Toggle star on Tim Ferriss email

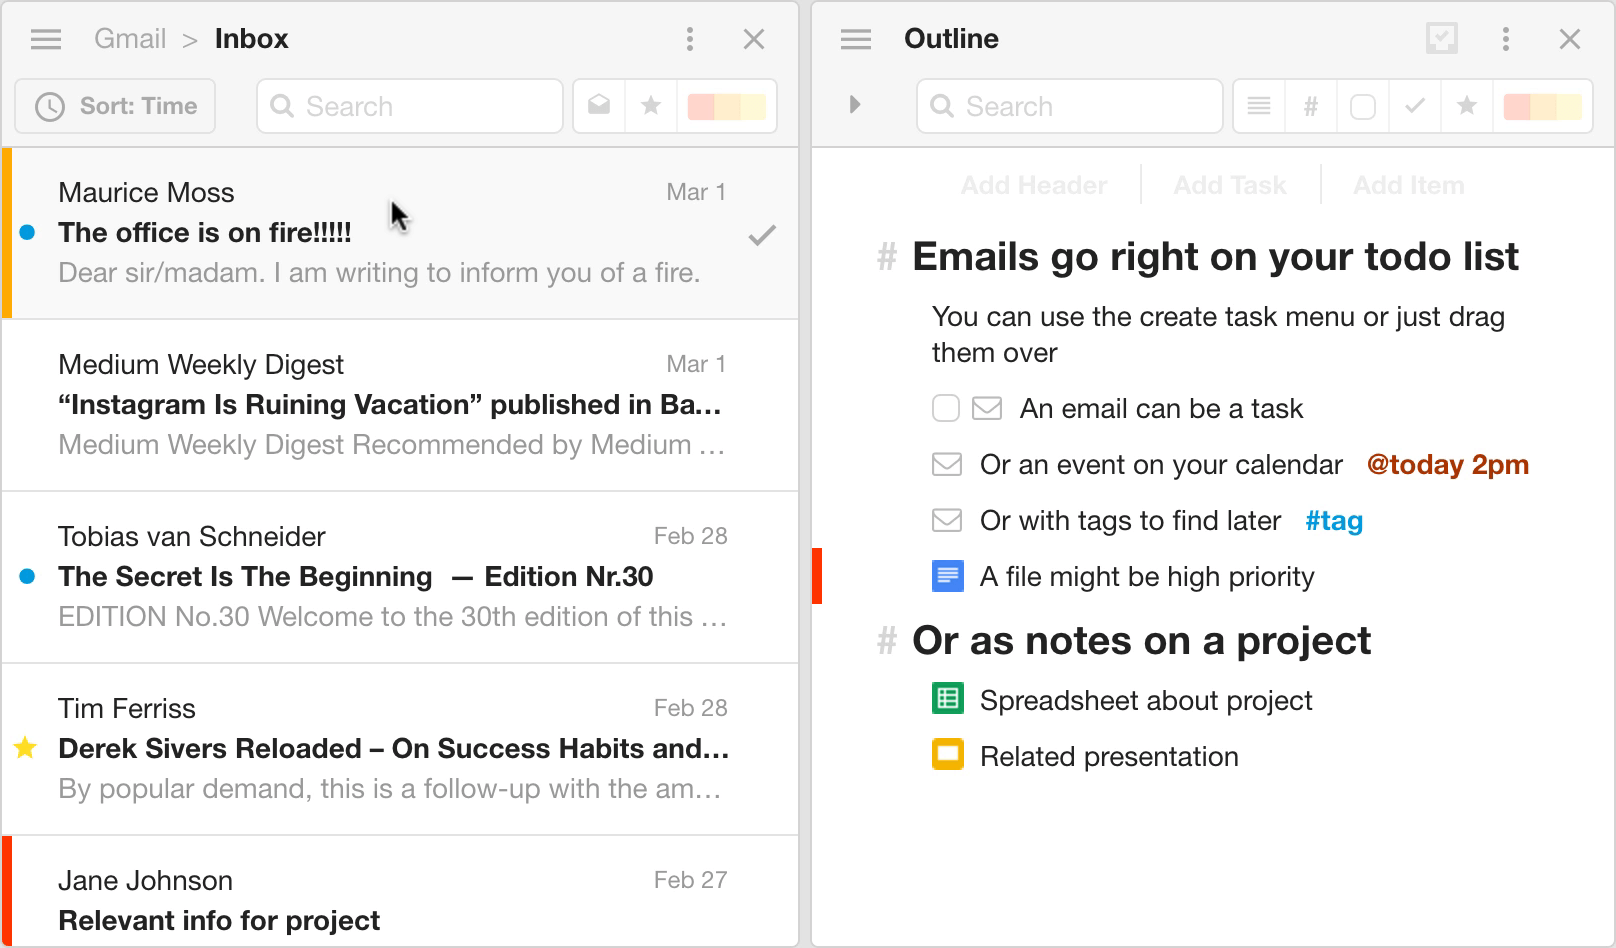pos(26,747)
